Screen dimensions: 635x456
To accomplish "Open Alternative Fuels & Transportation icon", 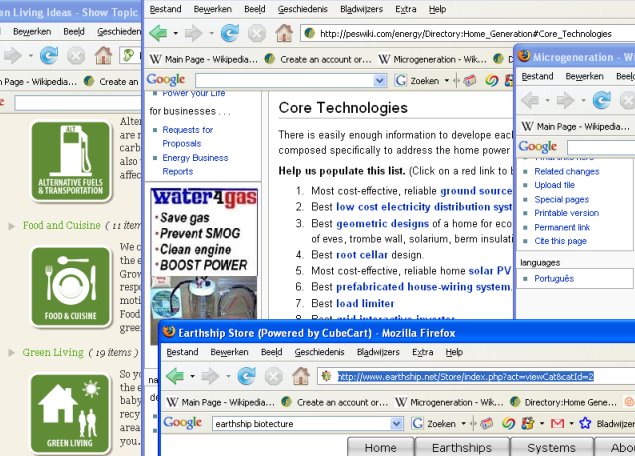I will [71, 161].
